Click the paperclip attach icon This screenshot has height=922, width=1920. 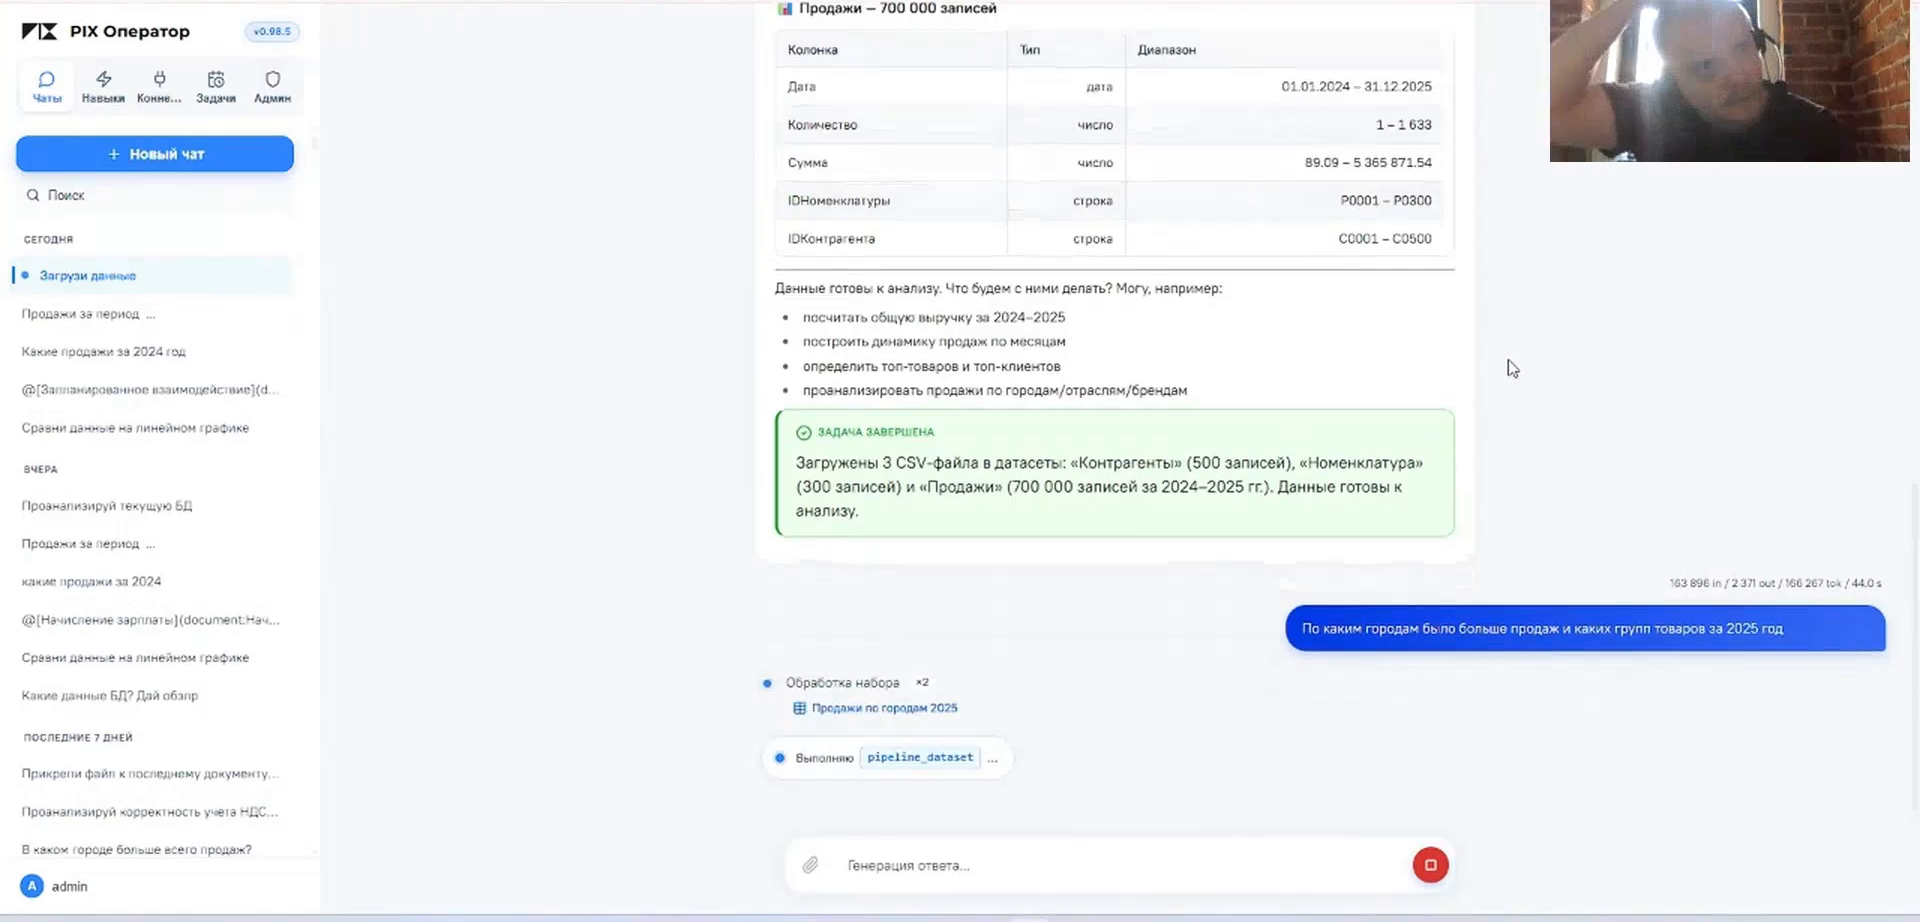pos(810,865)
